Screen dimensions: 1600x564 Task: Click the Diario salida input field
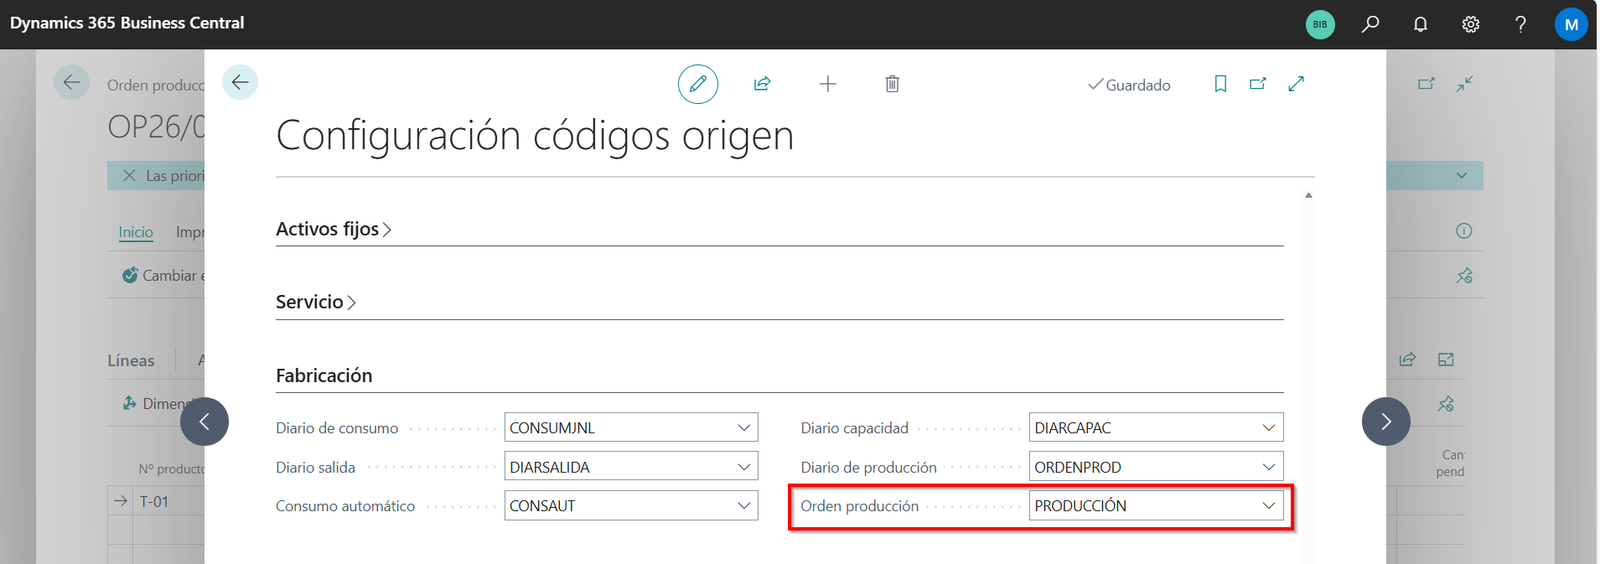point(620,467)
